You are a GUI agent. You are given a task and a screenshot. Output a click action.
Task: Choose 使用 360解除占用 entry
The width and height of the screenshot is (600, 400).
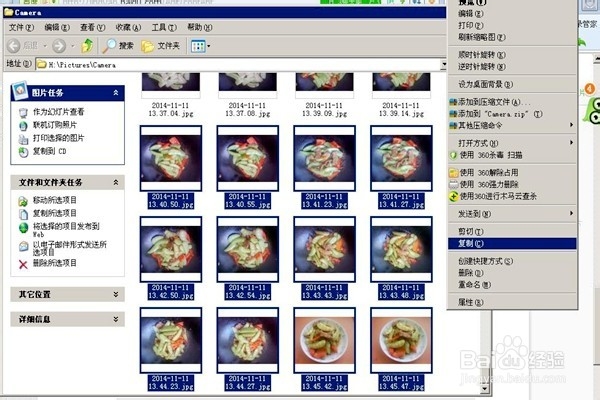click(512, 173)
